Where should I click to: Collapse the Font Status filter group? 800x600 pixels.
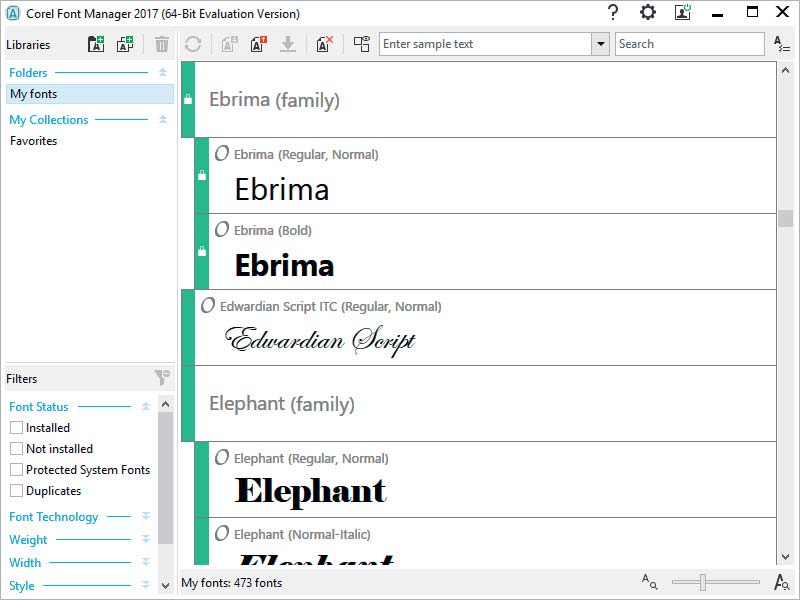146,407
